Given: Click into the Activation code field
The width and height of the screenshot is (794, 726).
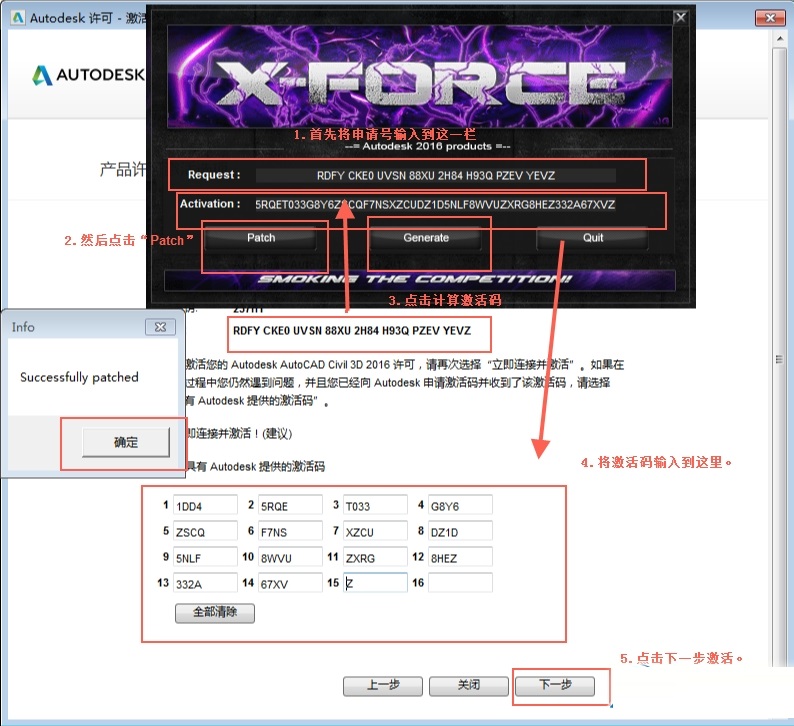Looking at the screenshot, I should [x=434, y=205].
